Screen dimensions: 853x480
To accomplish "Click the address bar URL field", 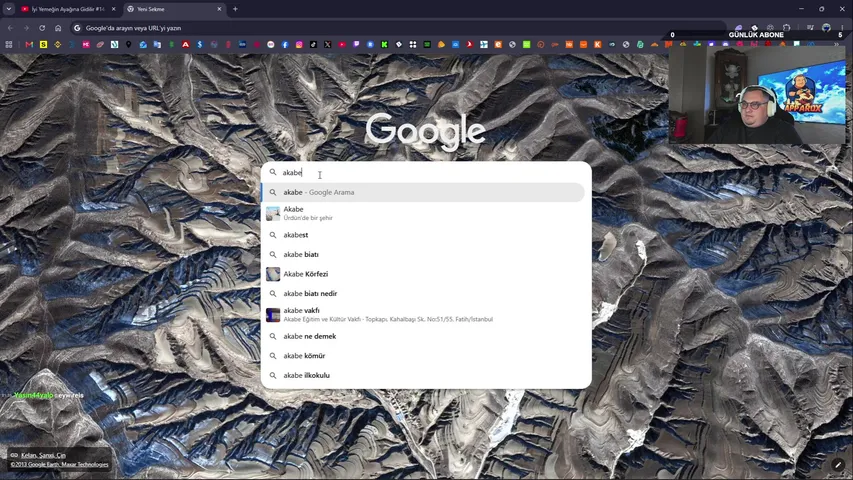I will coord(397,28).
